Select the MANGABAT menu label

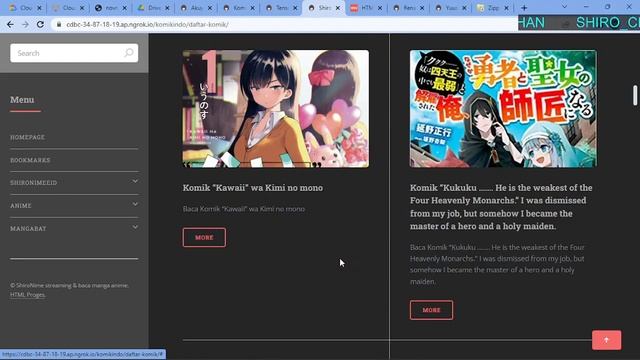(28, 229)
